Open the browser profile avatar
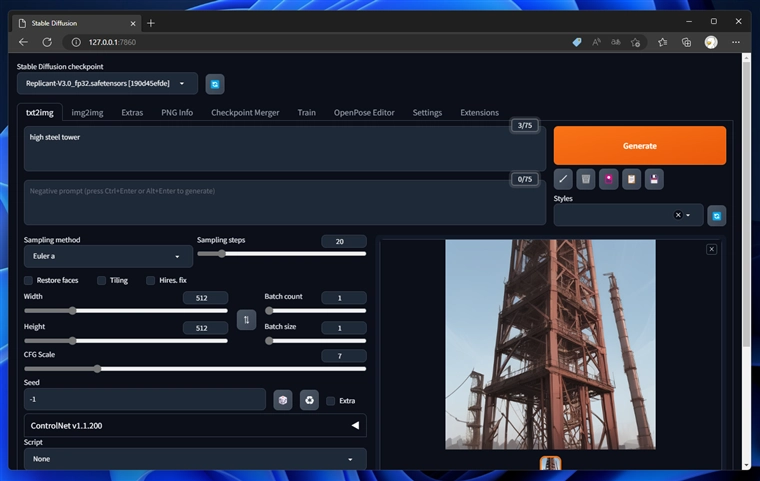The width and height of the screenshot is (760, 481). pyautogui.click(x=711, y=42)
